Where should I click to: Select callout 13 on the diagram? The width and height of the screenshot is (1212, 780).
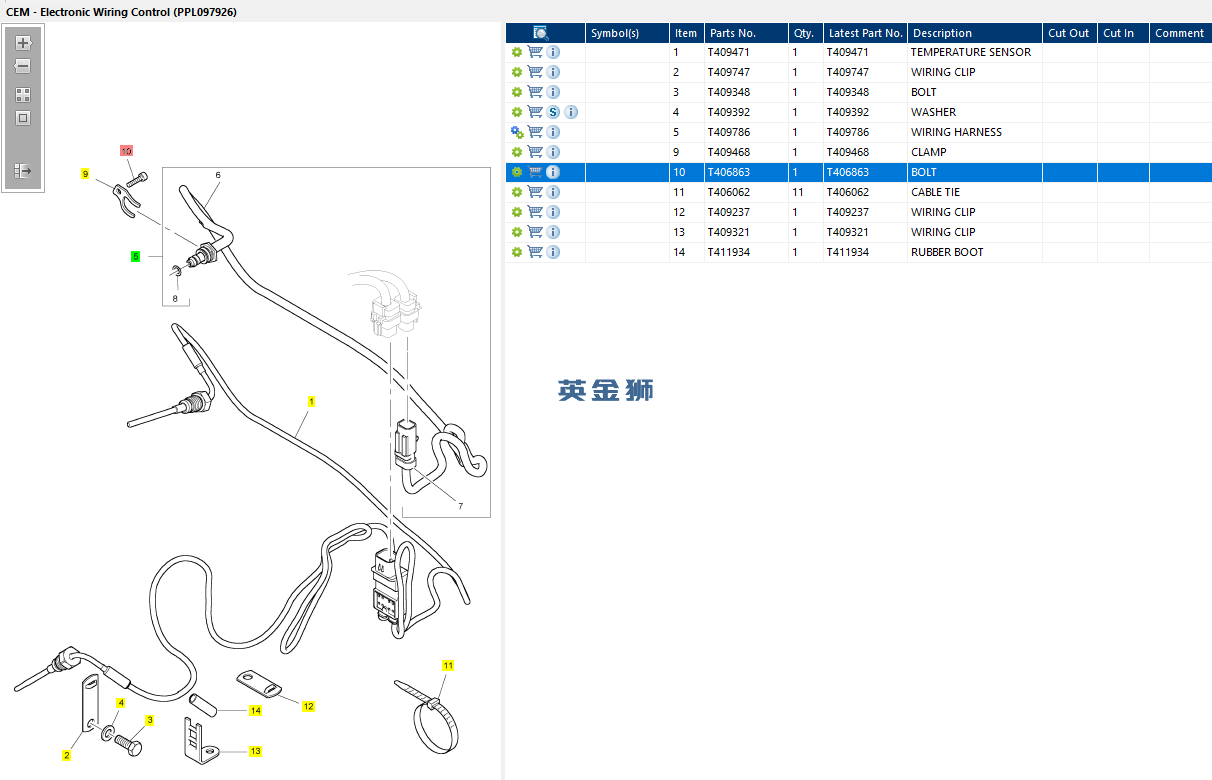(255, 751)
